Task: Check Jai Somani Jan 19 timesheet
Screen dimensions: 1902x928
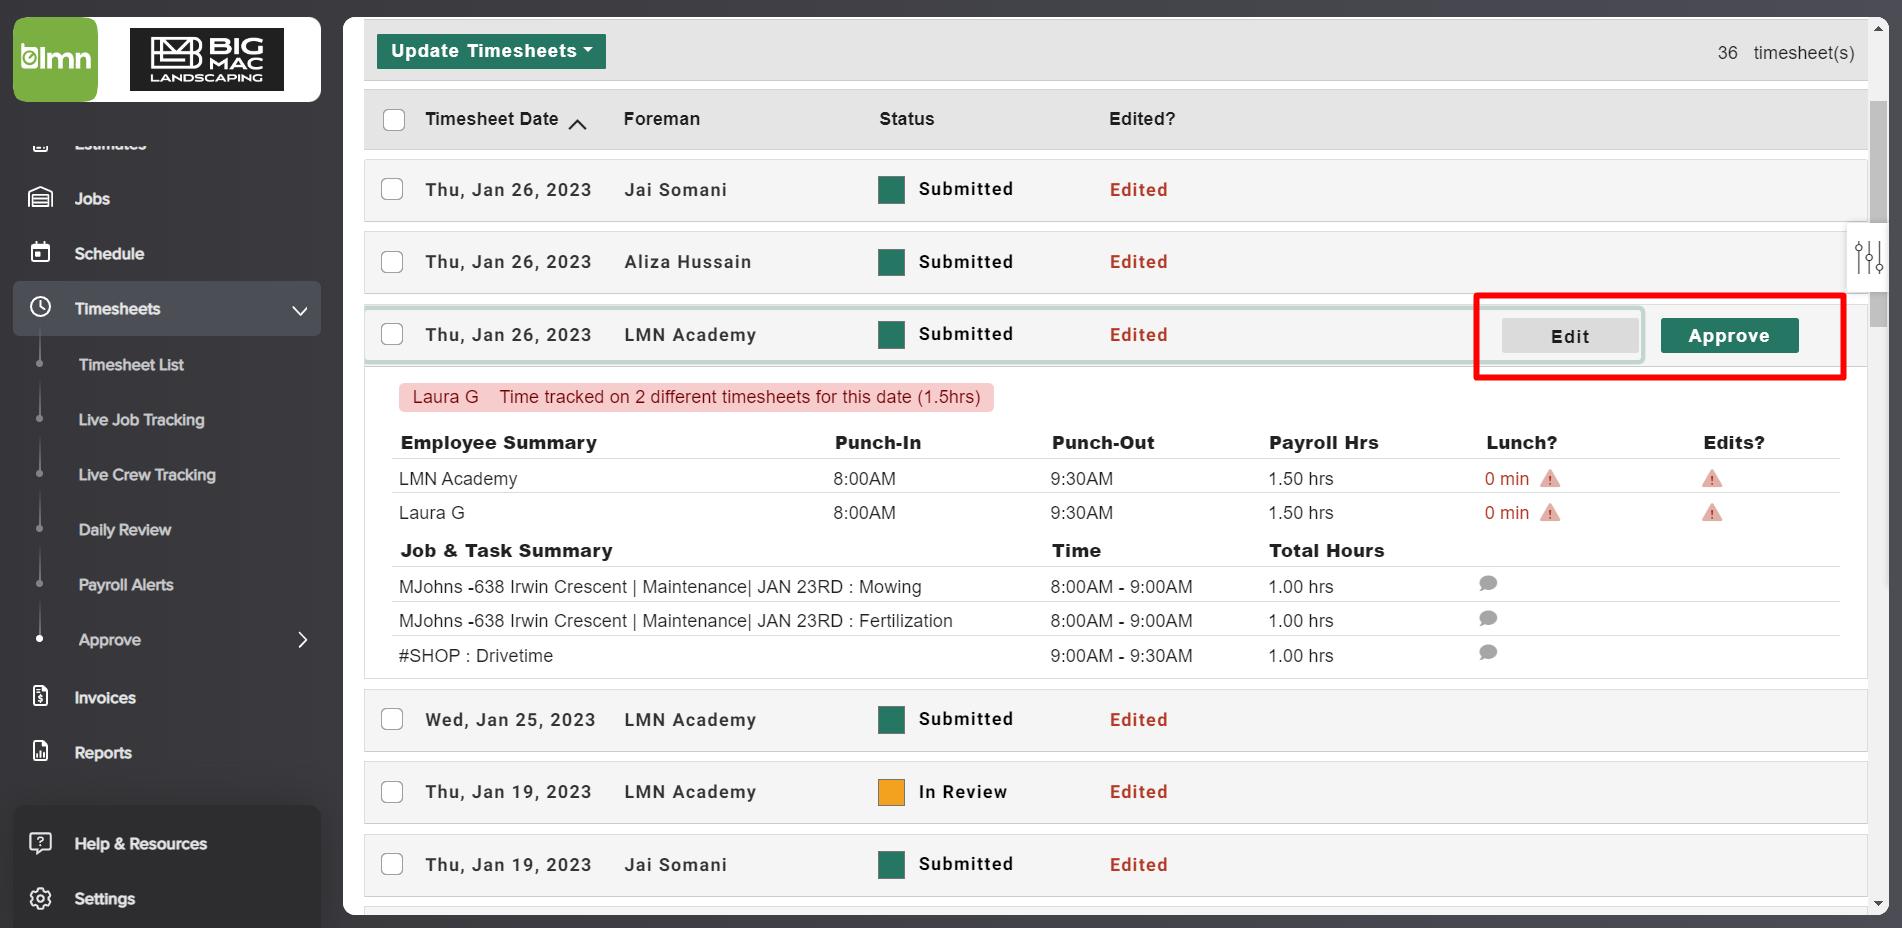Action: coord(392,864)
